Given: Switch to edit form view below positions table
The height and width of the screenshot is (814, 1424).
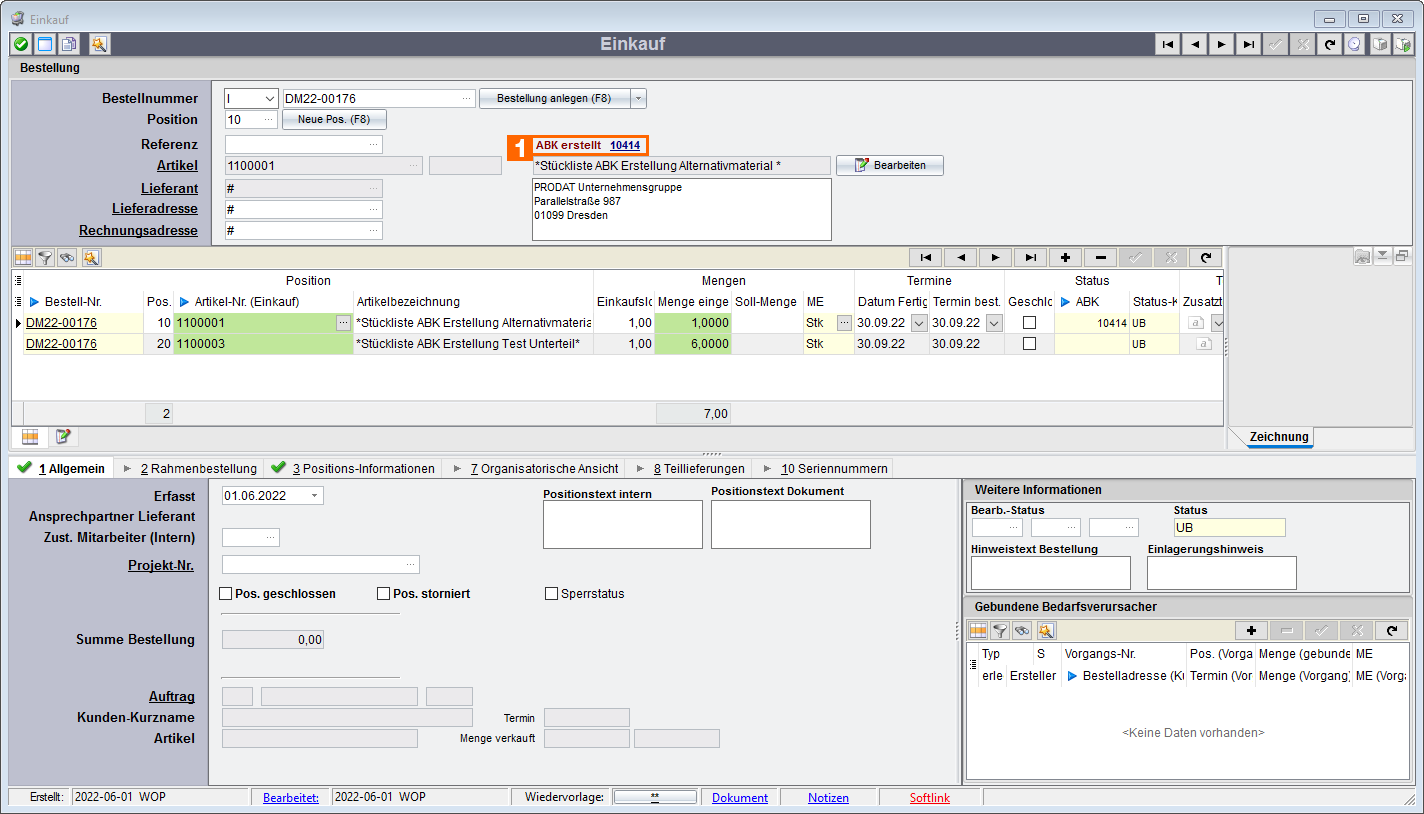Looking at the screenshot, I should pyautogui.click(x=63, y=437).
